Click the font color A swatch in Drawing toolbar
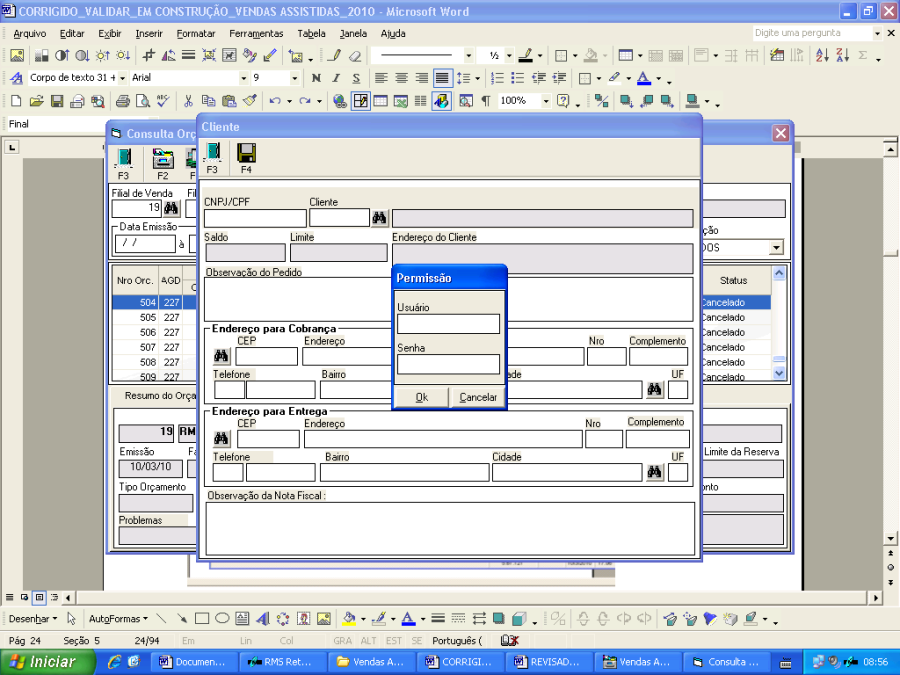Image resolution: width=900 pixels, height=675 pixels. (x=408, y=619)
